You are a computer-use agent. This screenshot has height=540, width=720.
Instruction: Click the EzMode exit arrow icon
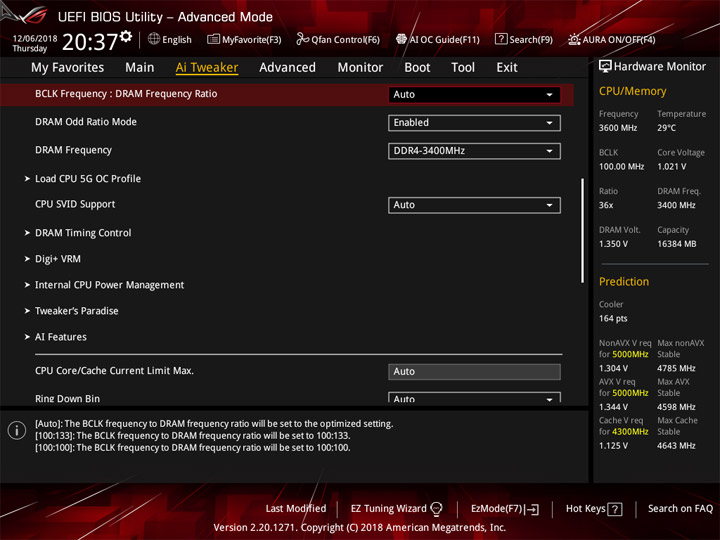(532, 509)
